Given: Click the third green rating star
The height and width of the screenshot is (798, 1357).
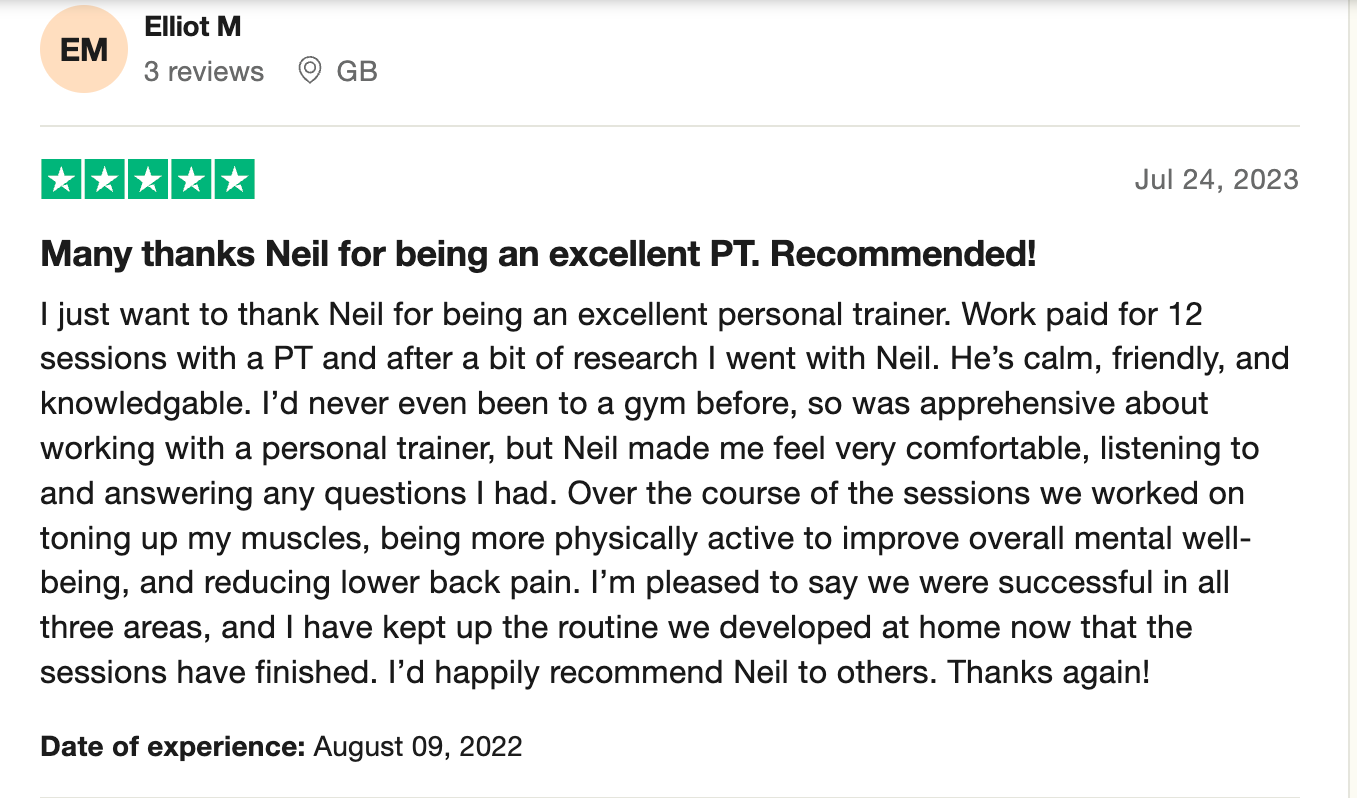Looking at the screenshot, I should [147, 180].
